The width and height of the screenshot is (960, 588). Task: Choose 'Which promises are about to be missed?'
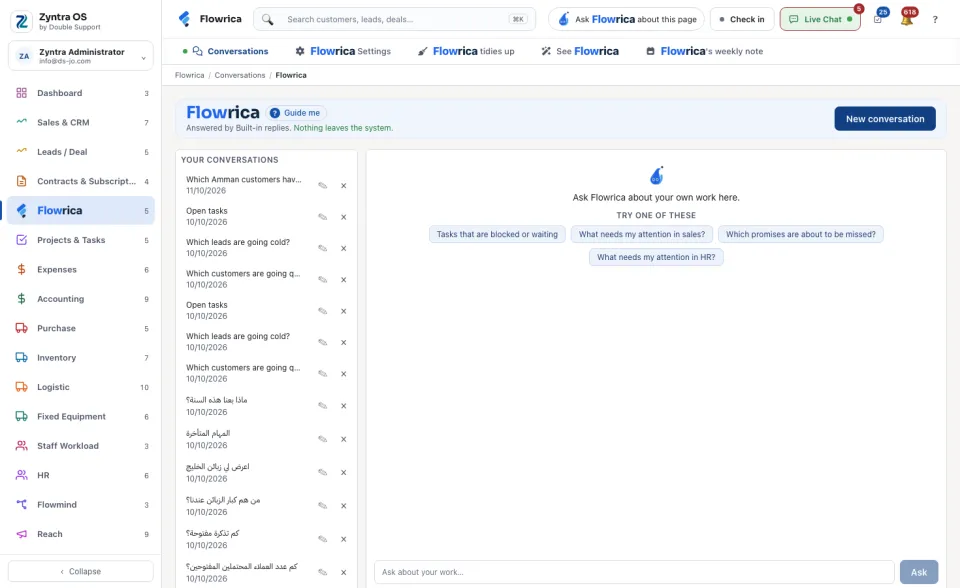coord(801,234)
